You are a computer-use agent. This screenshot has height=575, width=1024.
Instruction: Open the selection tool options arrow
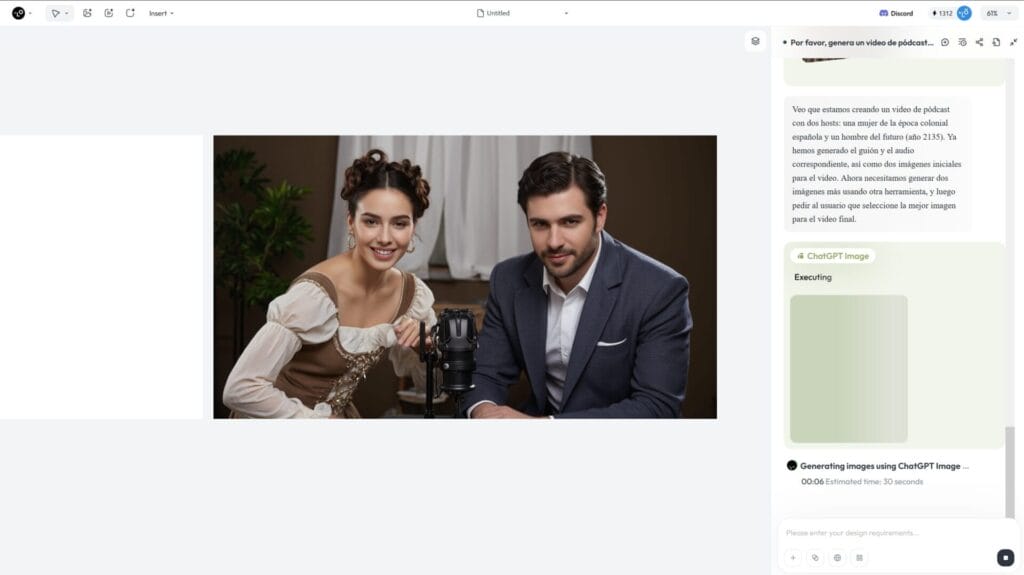67,13
